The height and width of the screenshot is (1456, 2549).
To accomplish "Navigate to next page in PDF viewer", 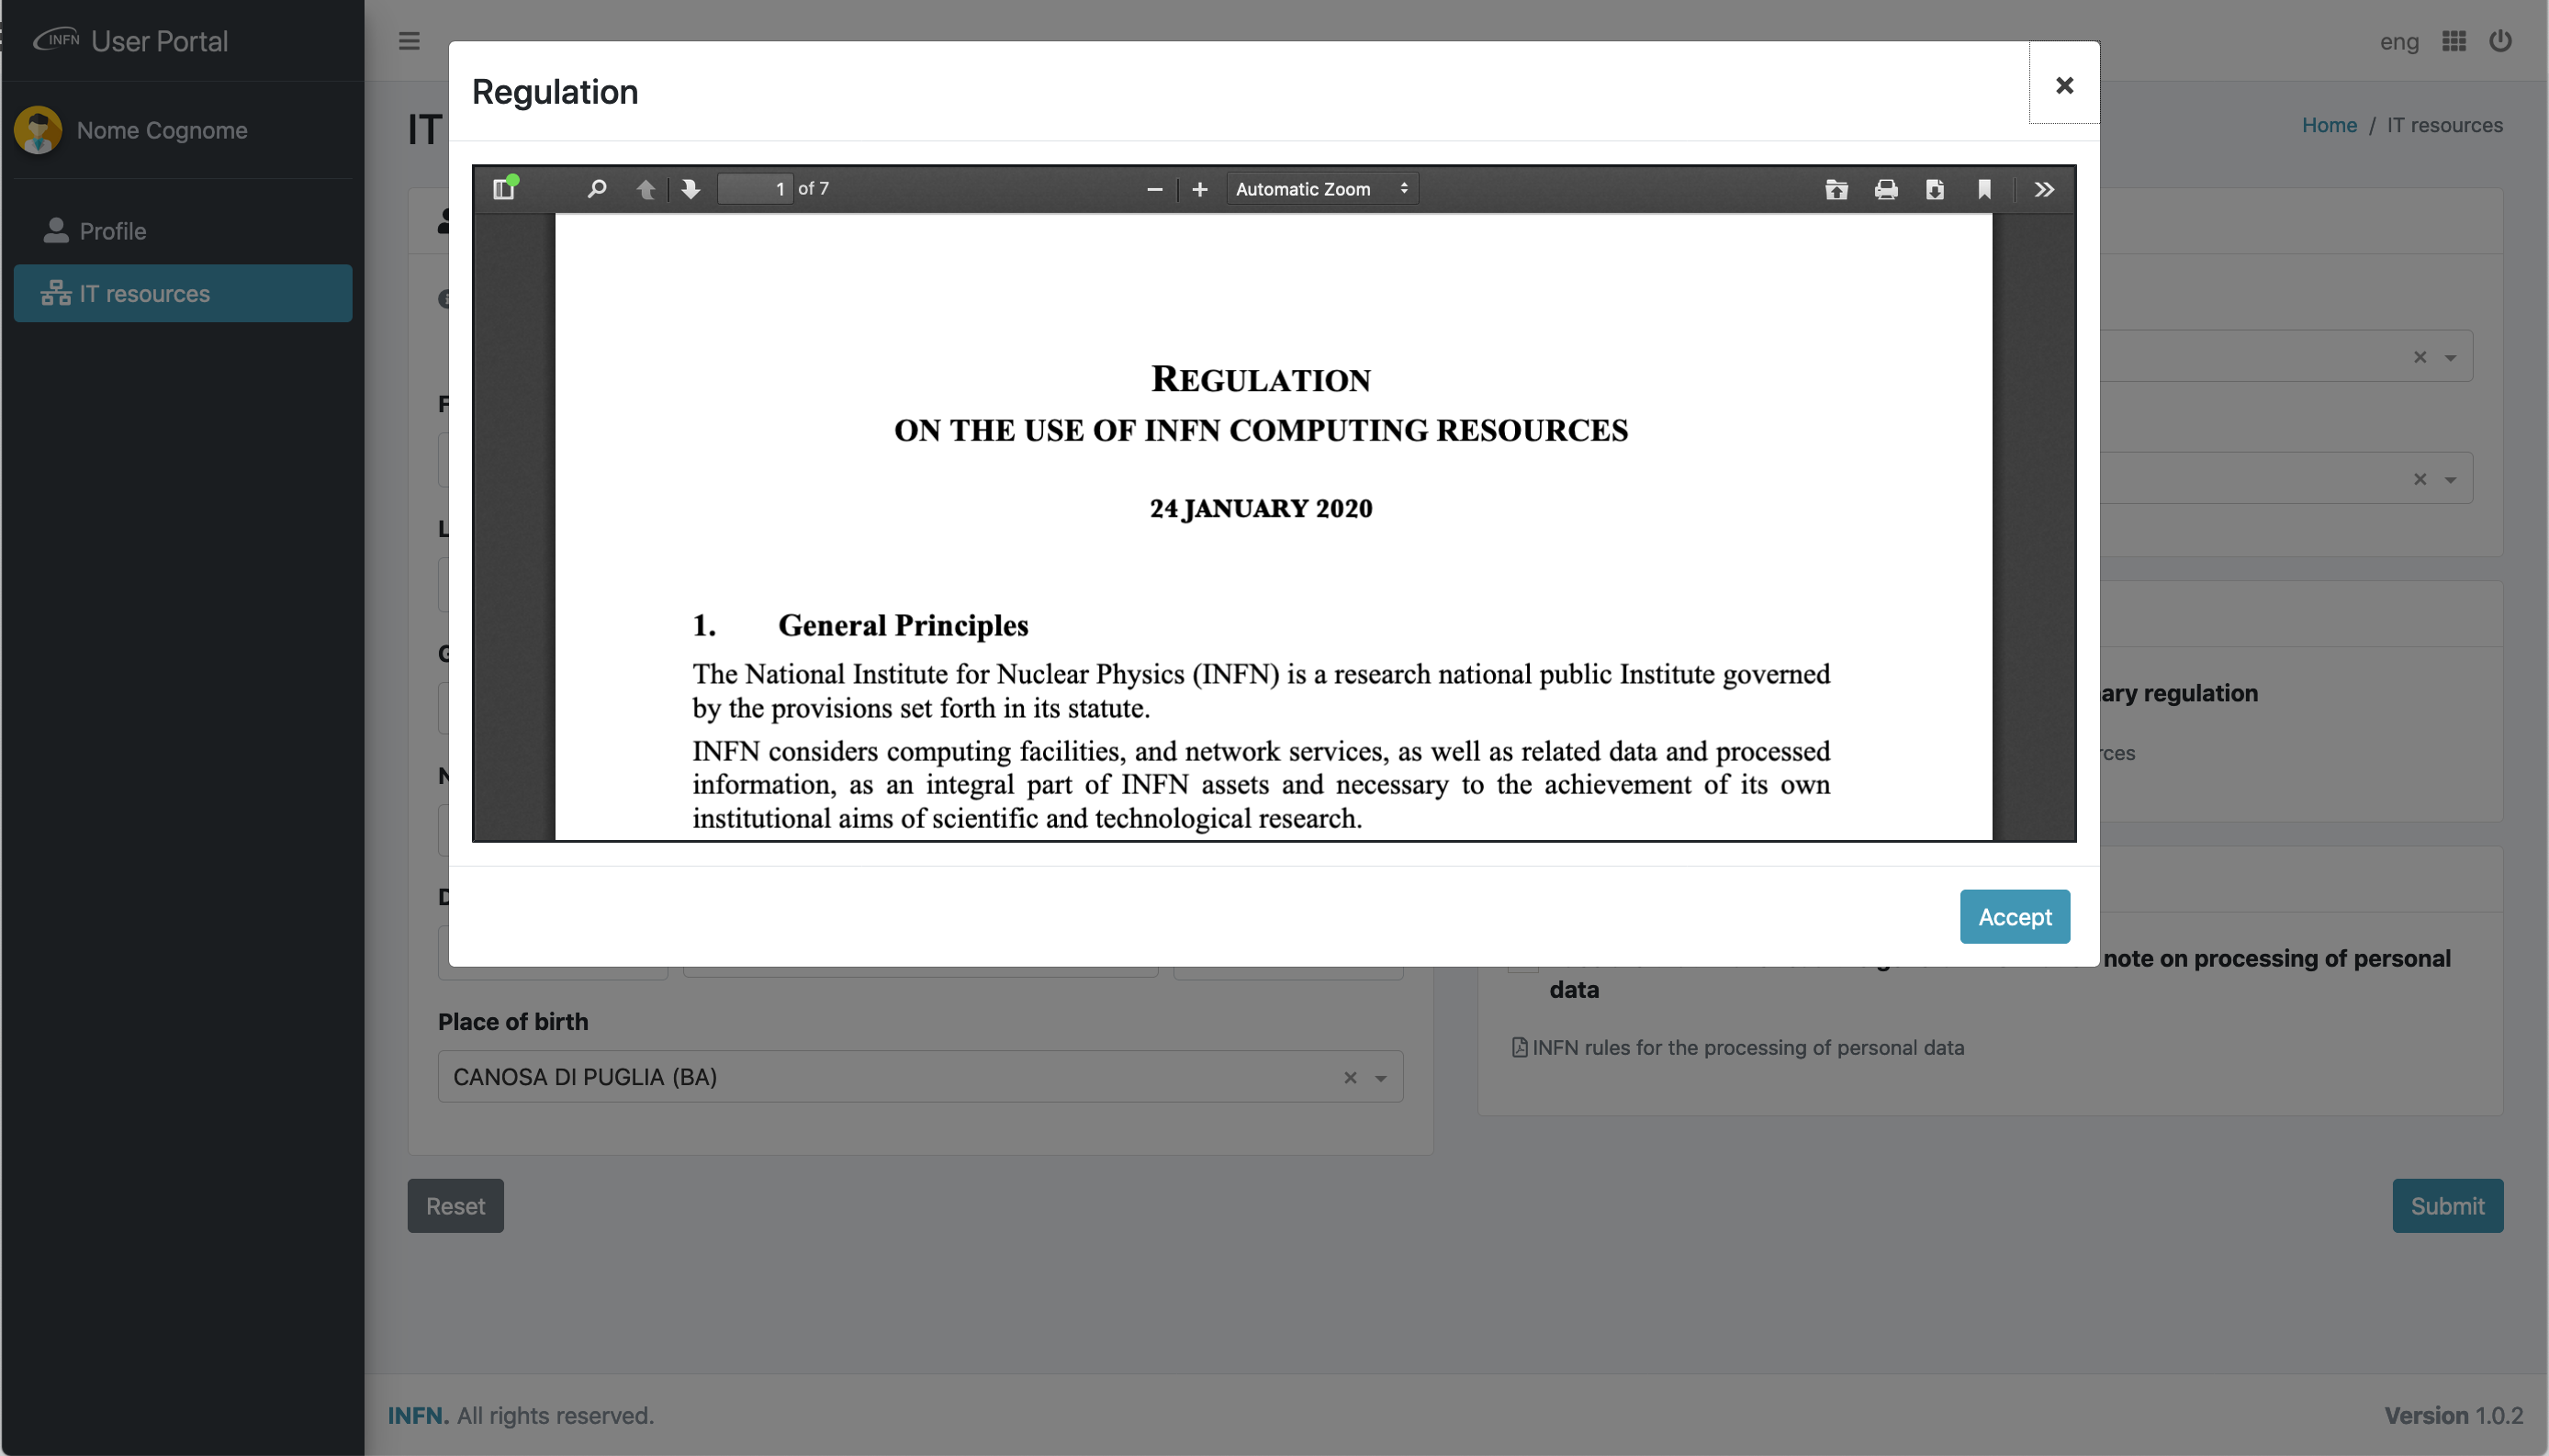I will 688,189.
